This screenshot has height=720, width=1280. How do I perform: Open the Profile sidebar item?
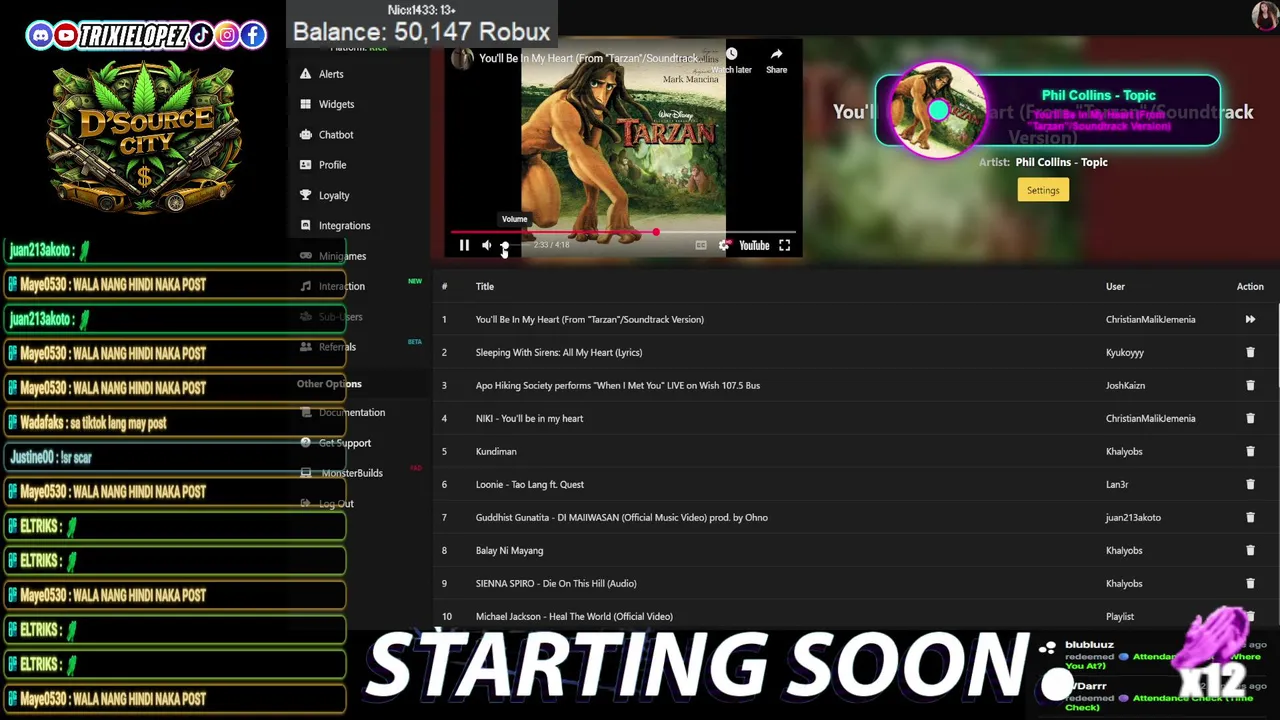[332, 165]
